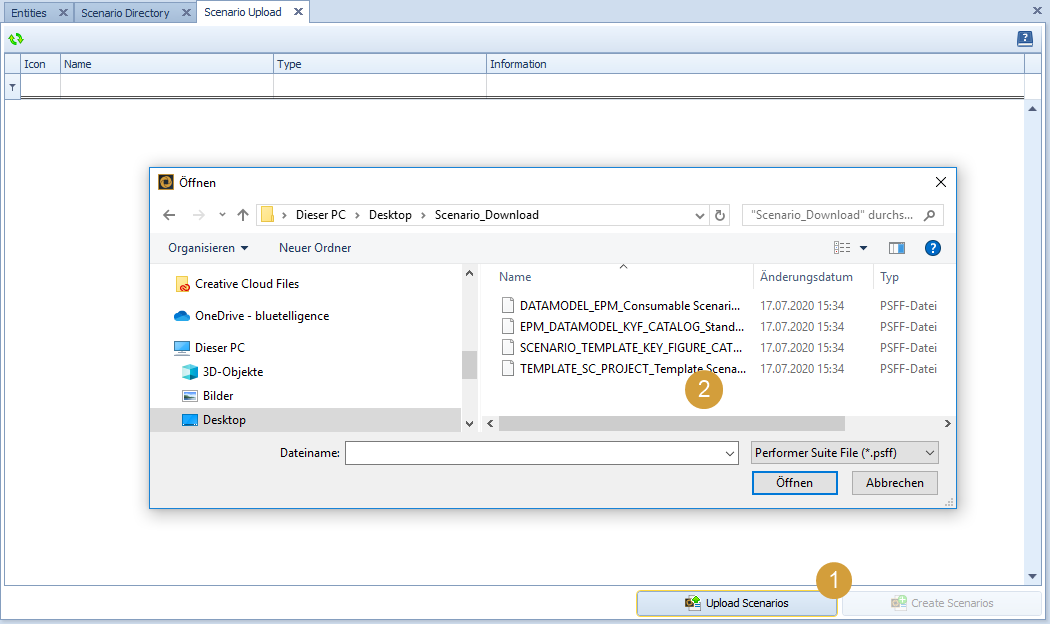Toggle the preview pane in the dialog
Image resolution: width=1050 pixels, height=624 pixels.
point(896,247)
